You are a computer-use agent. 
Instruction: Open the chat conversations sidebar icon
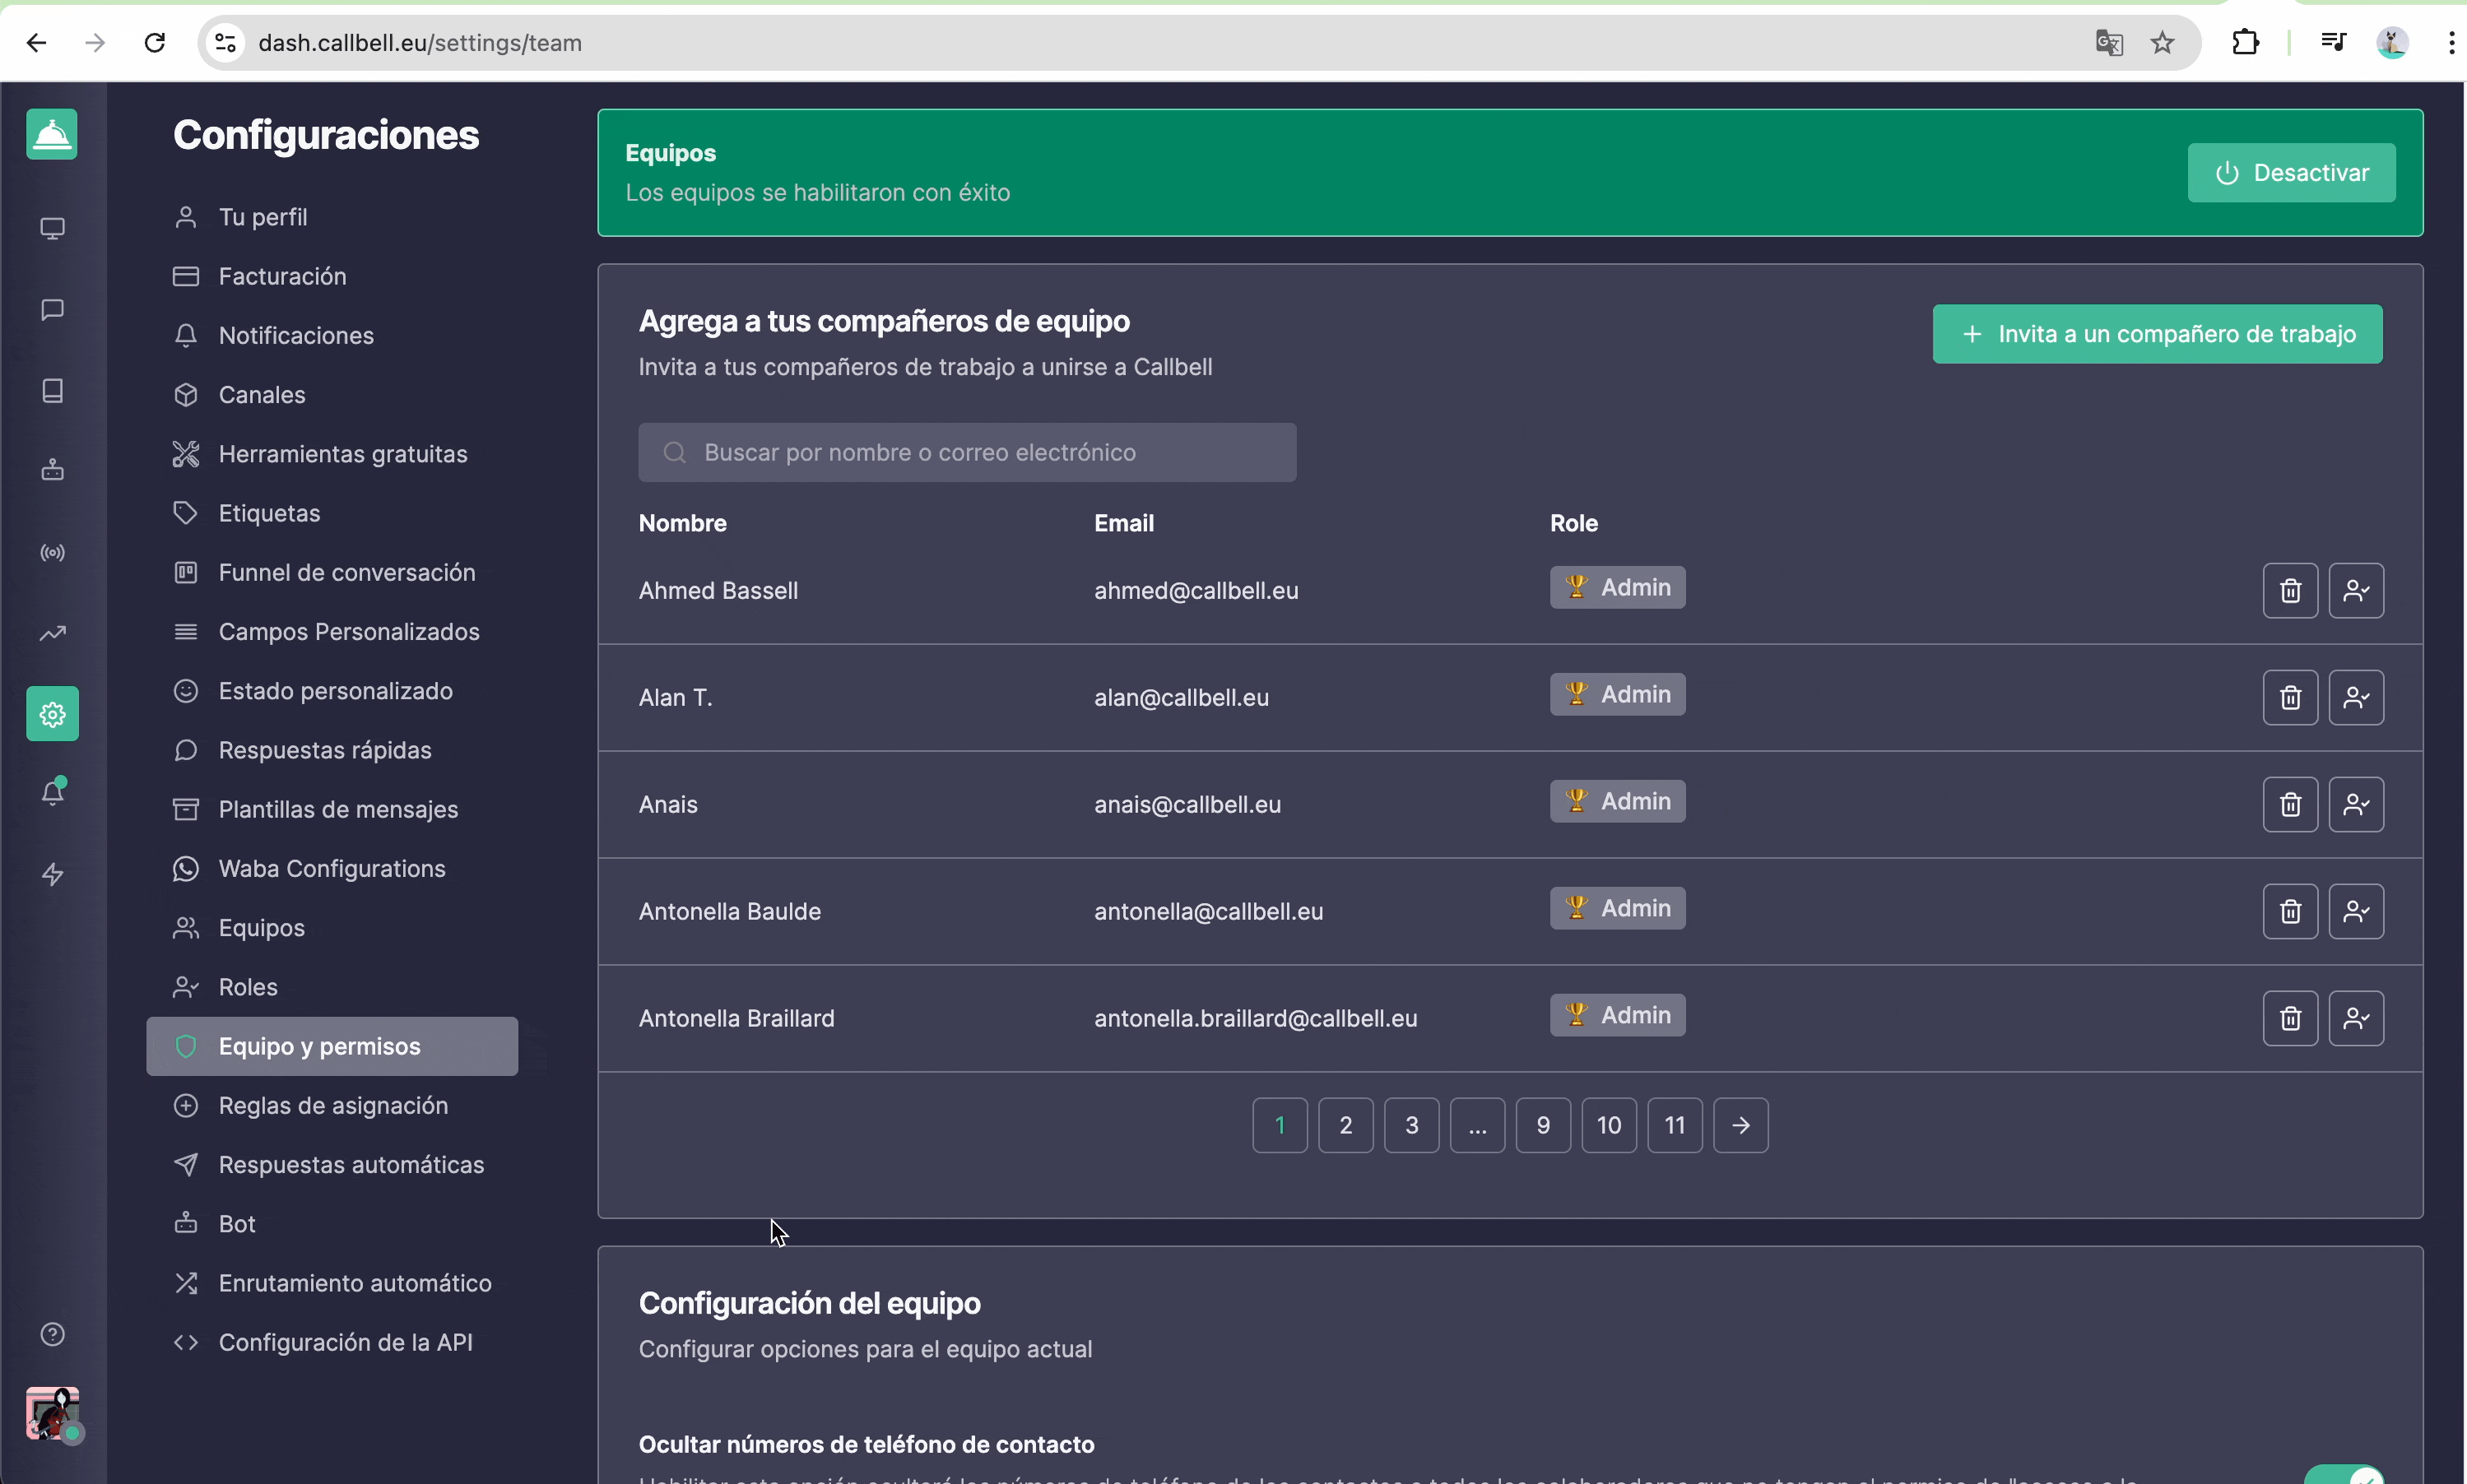tap(53, 310)
